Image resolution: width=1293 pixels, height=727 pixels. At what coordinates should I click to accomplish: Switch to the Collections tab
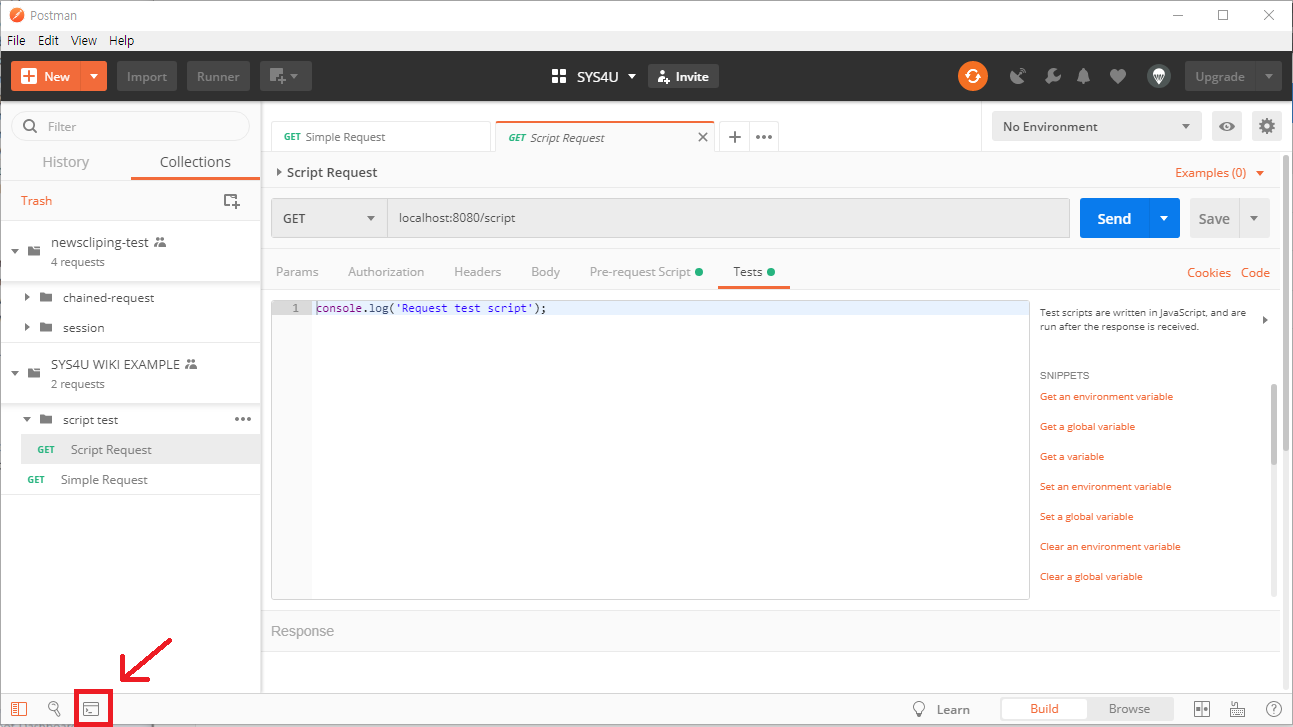click(195, 162)
